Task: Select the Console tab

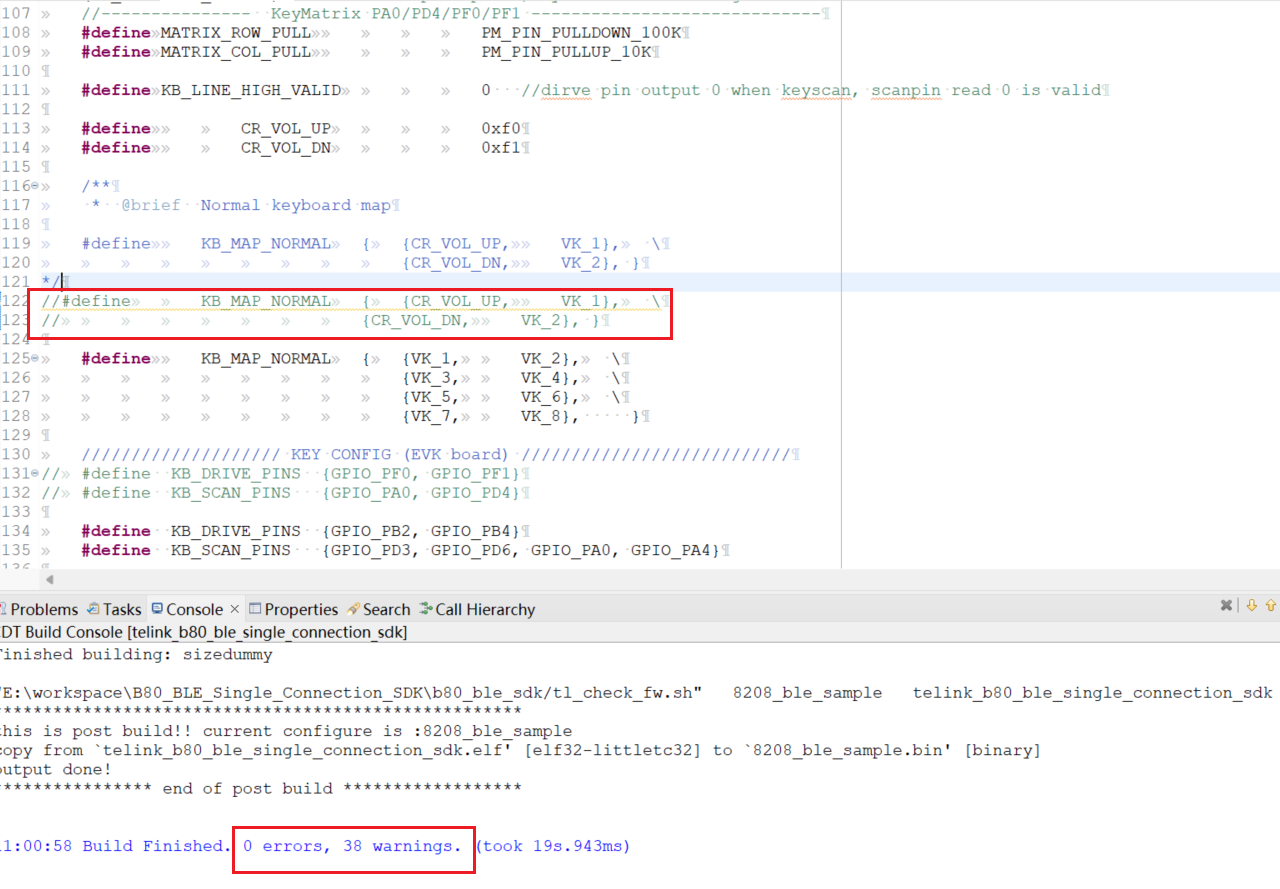Action: pyautogui.click(x=187, y=609)
